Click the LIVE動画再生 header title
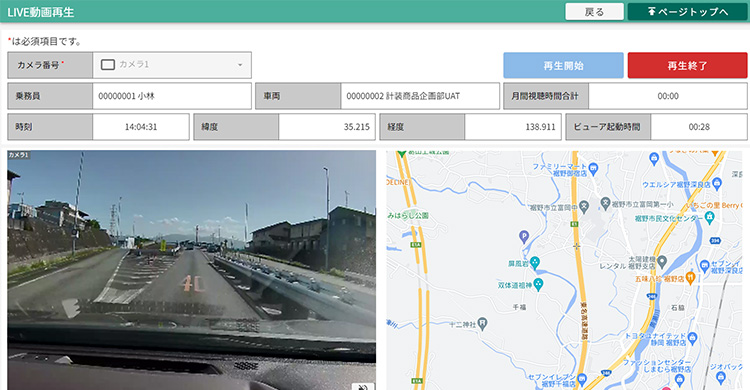 (x=41, y=12)
